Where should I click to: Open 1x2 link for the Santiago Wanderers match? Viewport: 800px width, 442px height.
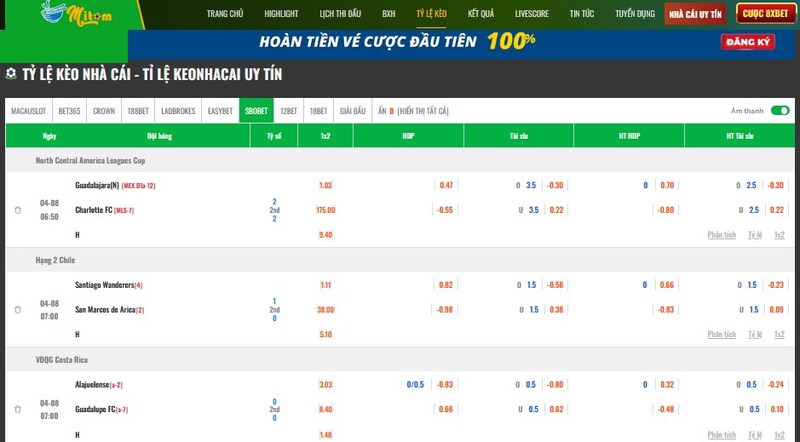(x=779, y=334)
